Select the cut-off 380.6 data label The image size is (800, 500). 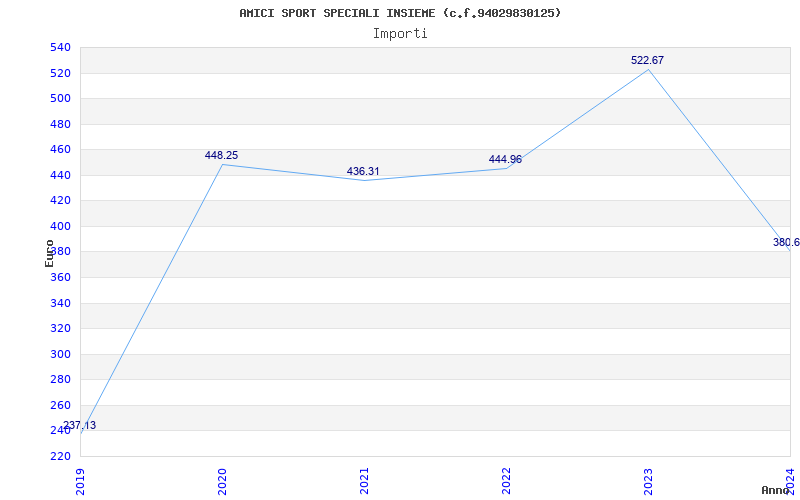[x=786, y=242]
